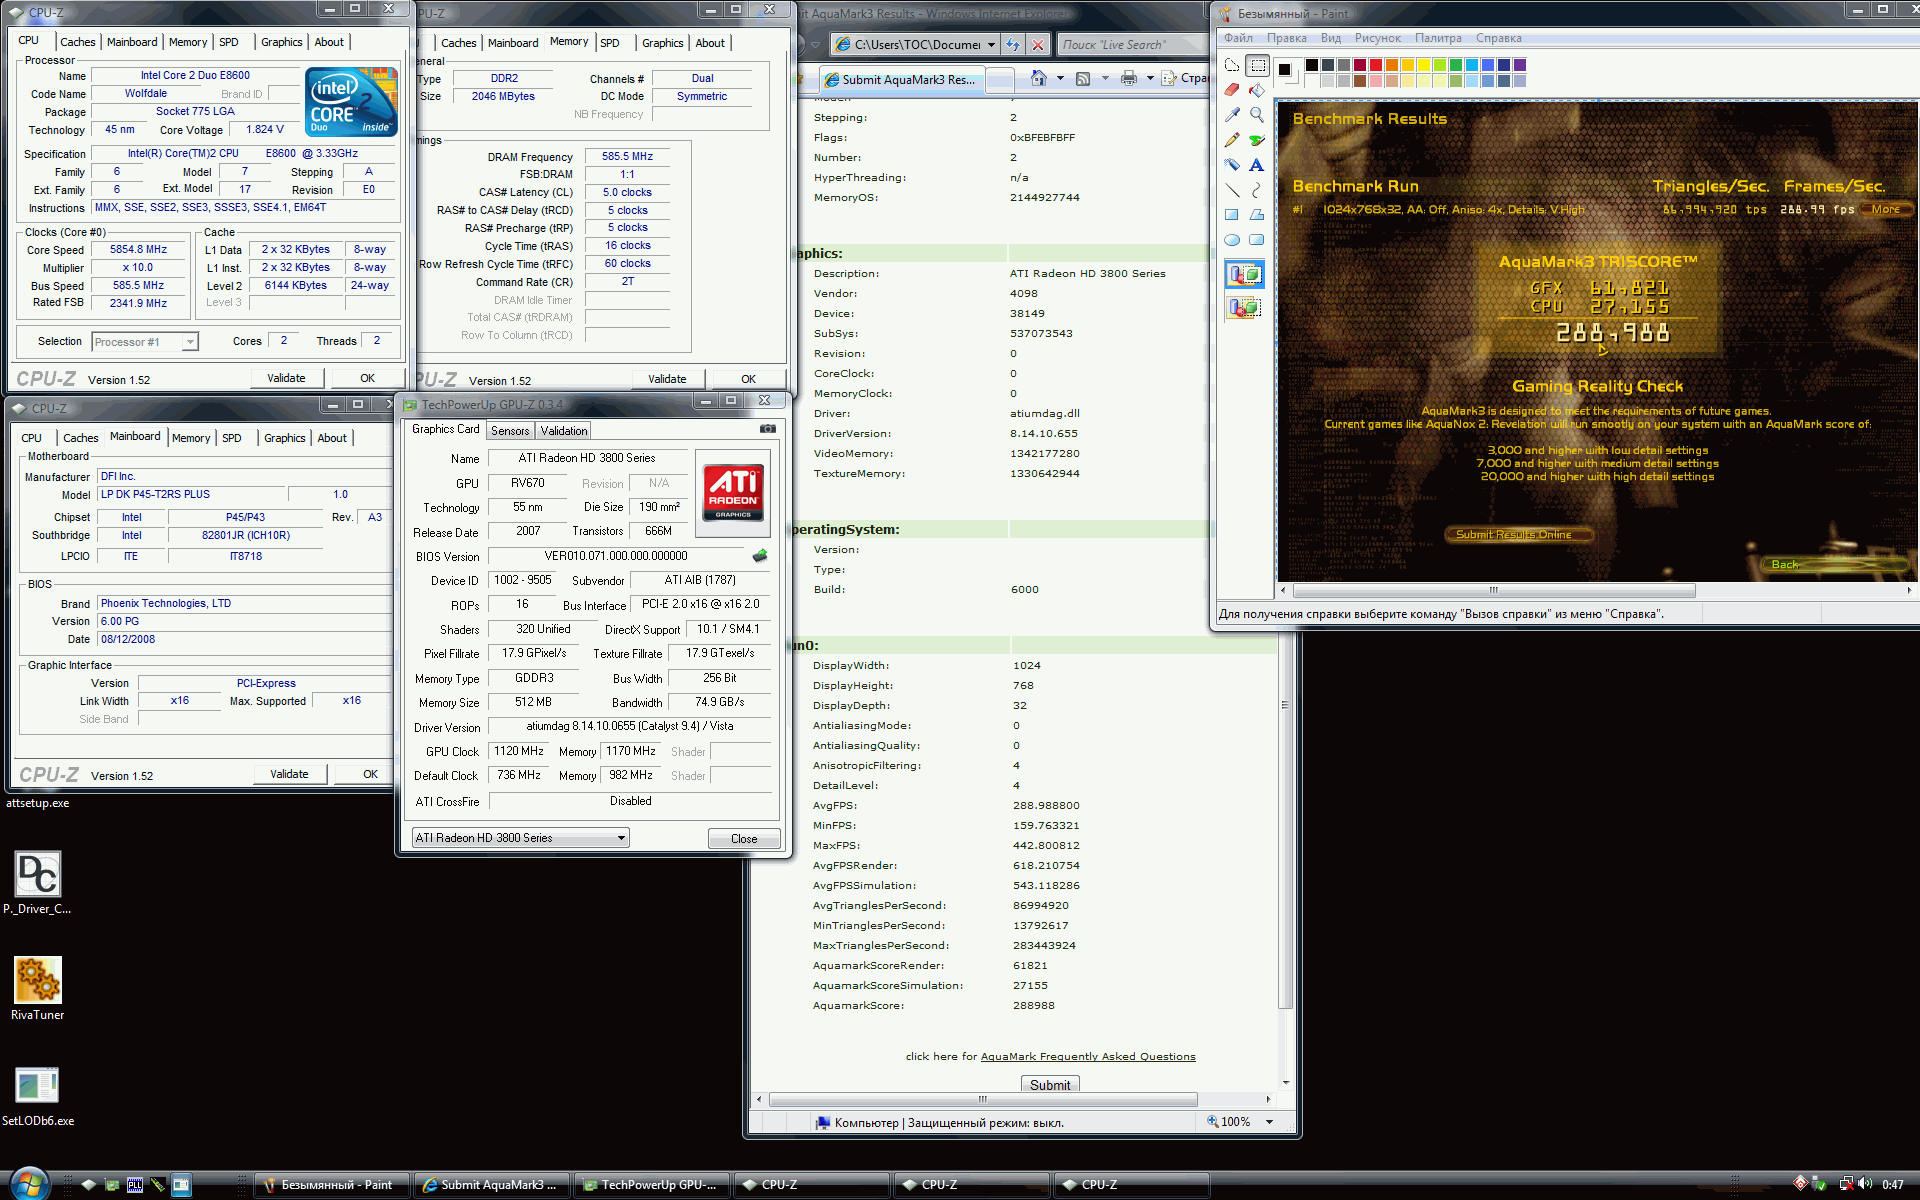This screenshot has width=1920, height=1200.
Task: Click Validate in the top-left CPU-Z window
Action: [286, 378]
